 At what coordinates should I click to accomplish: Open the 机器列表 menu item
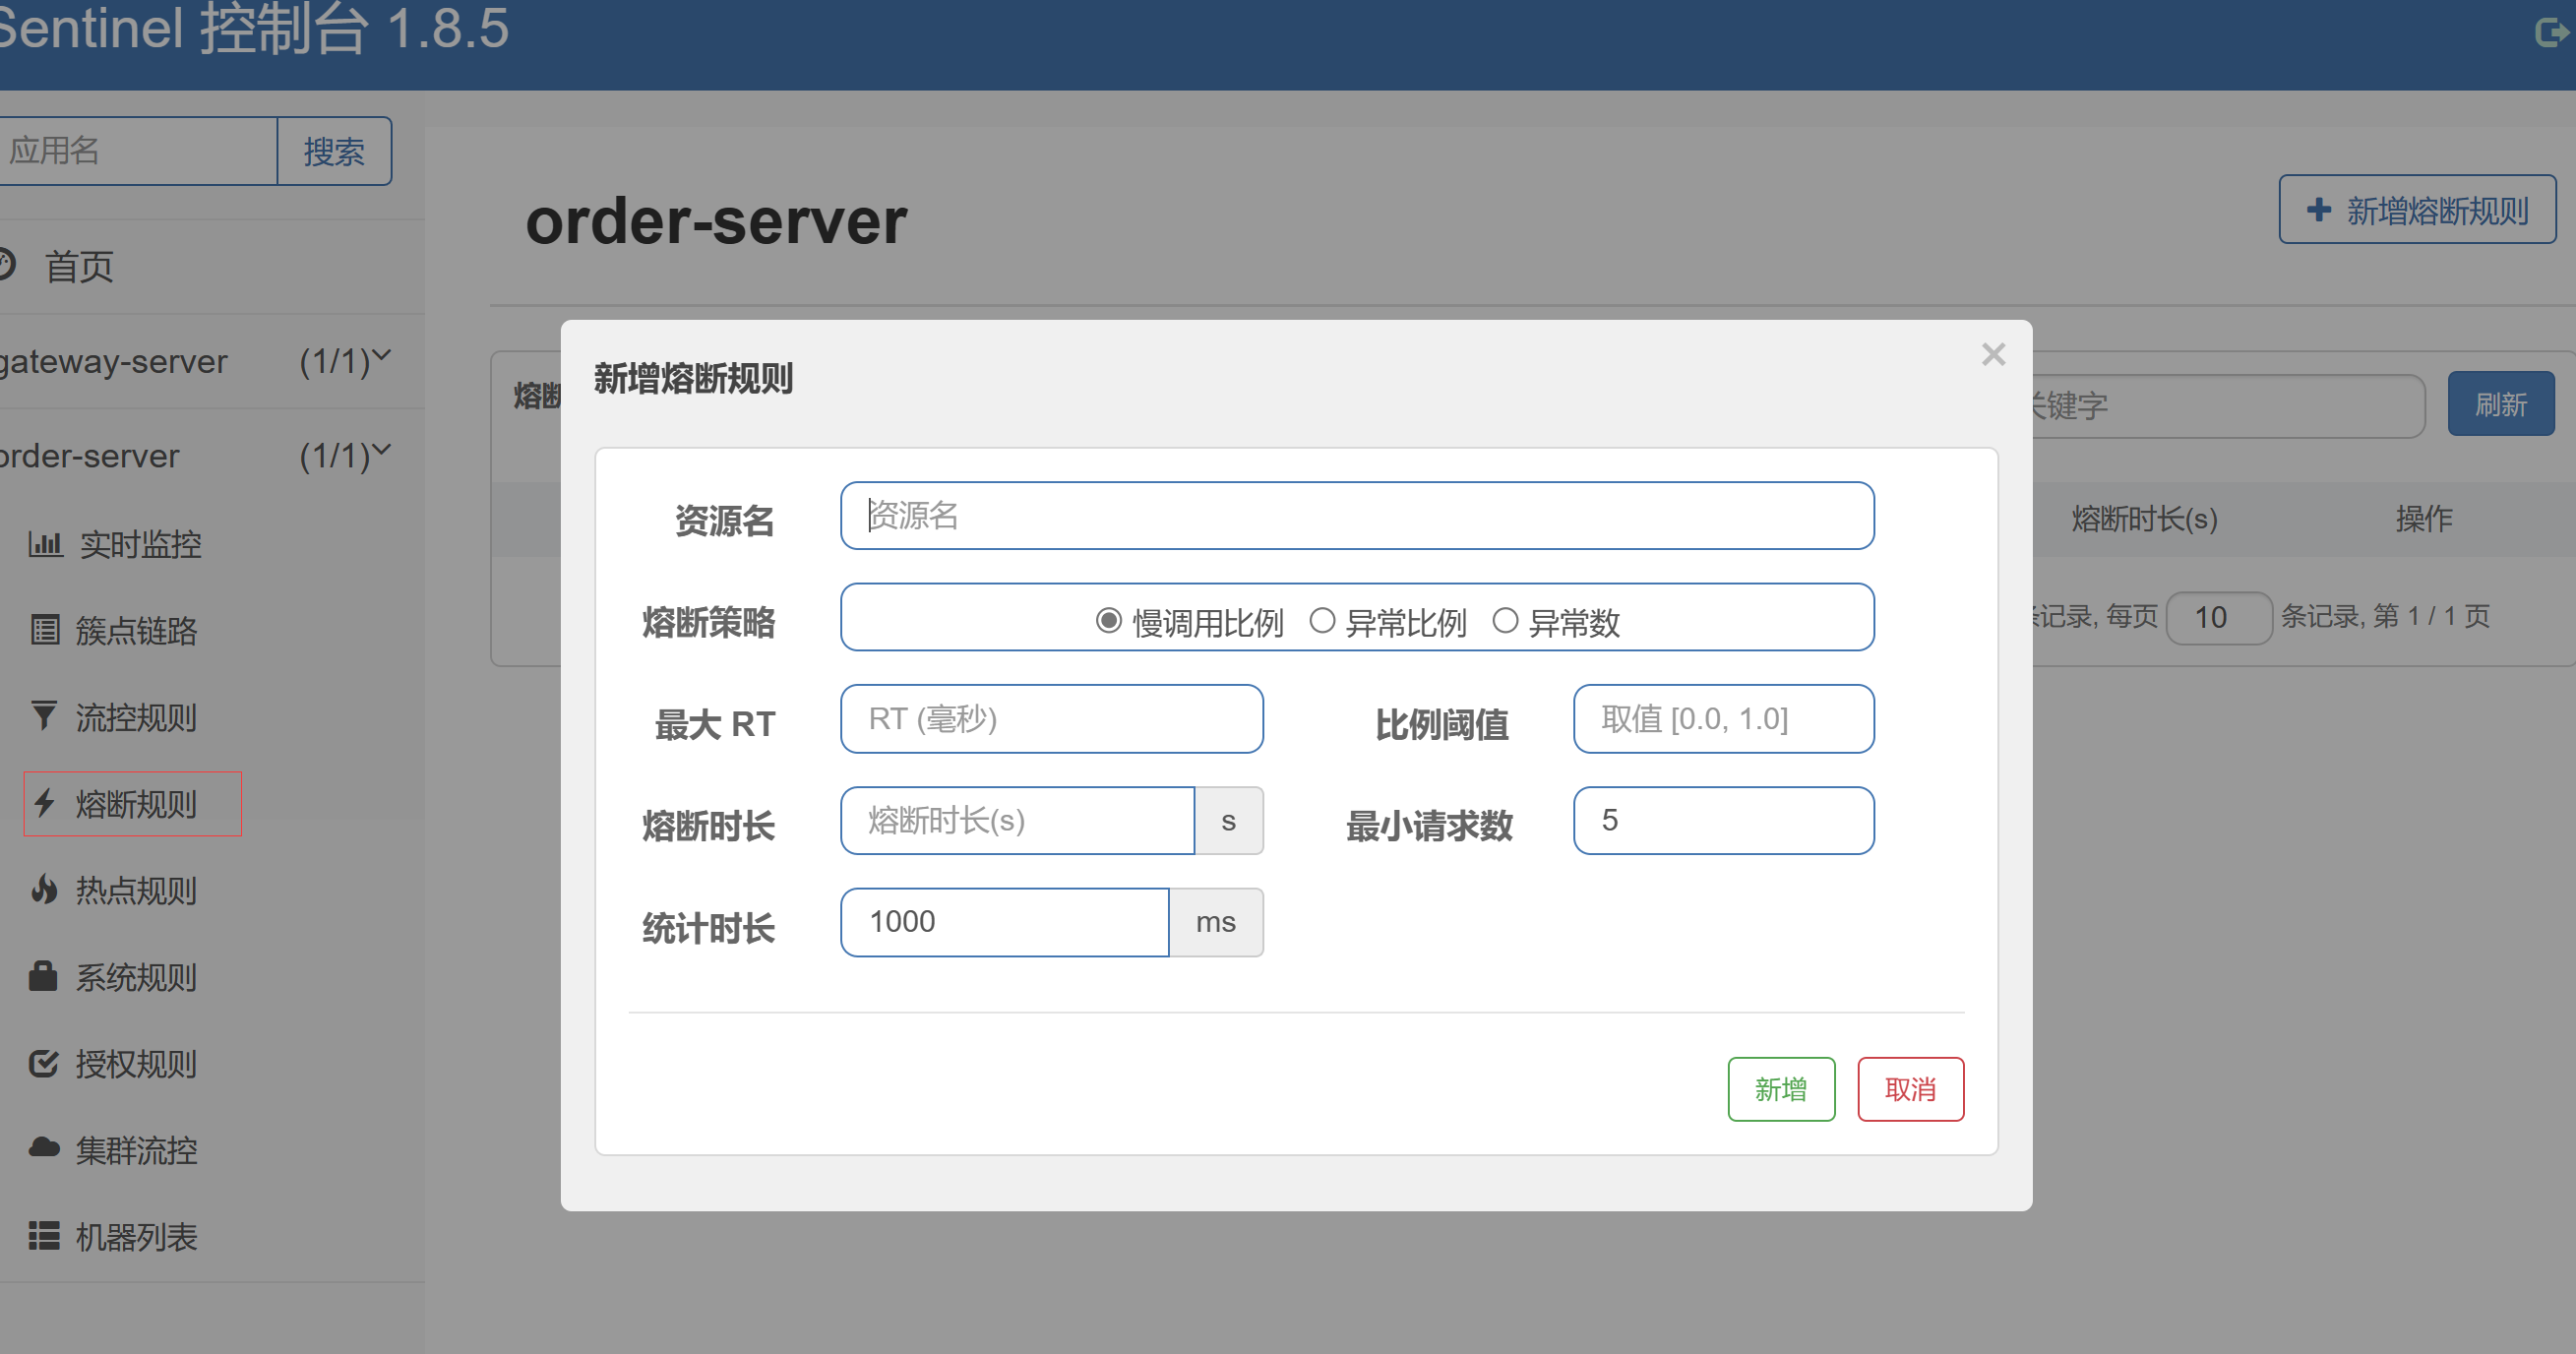pyautogui.click(x=136, y=1237)
